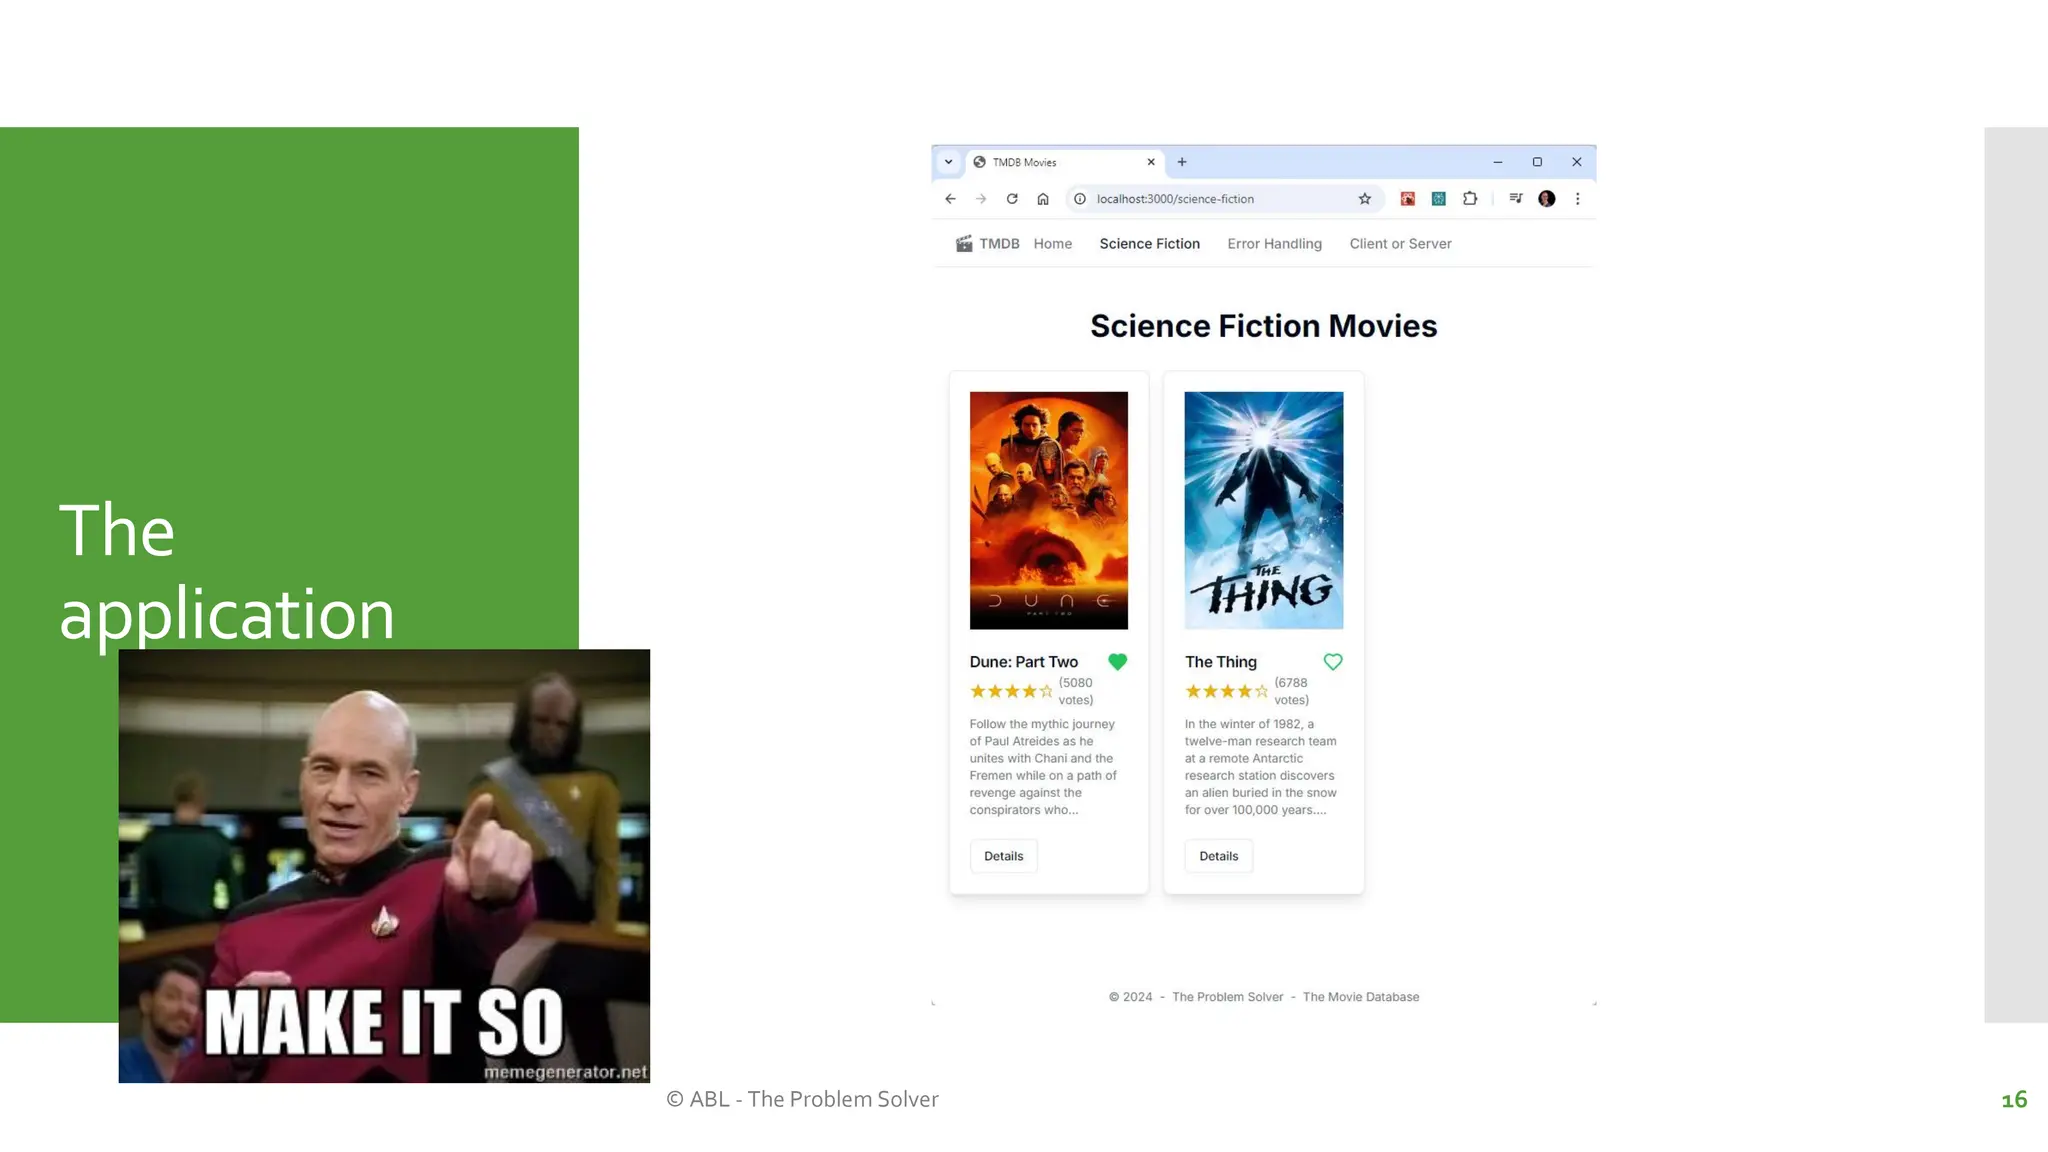Open the media control playlist icon
Image resolution: width=2048 pixels, height=1152 pixels.
click(1516, 199)
